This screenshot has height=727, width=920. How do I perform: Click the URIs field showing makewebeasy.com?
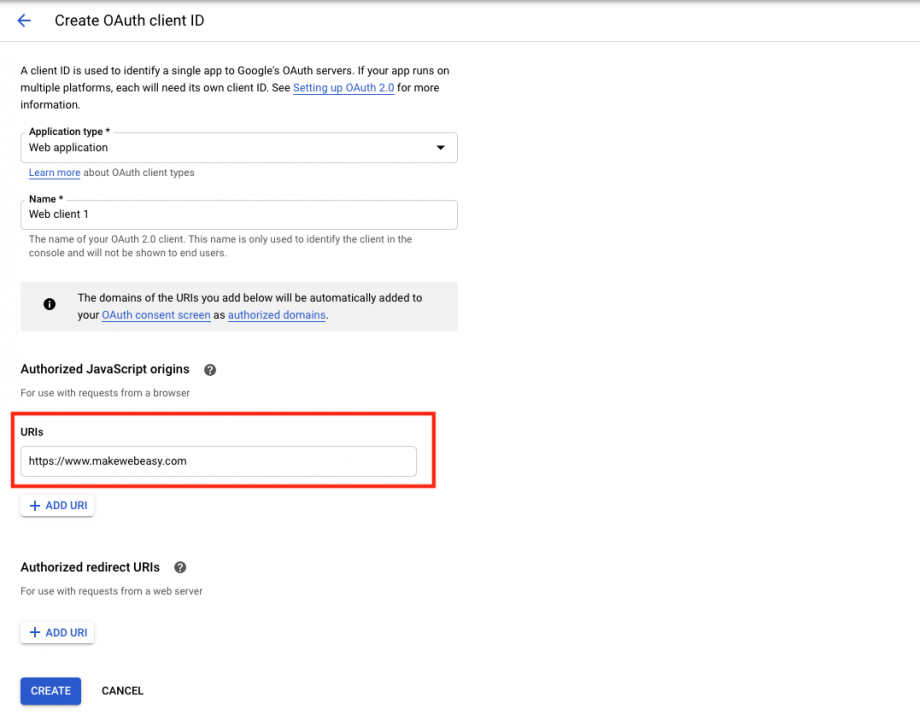pos(219,461)
